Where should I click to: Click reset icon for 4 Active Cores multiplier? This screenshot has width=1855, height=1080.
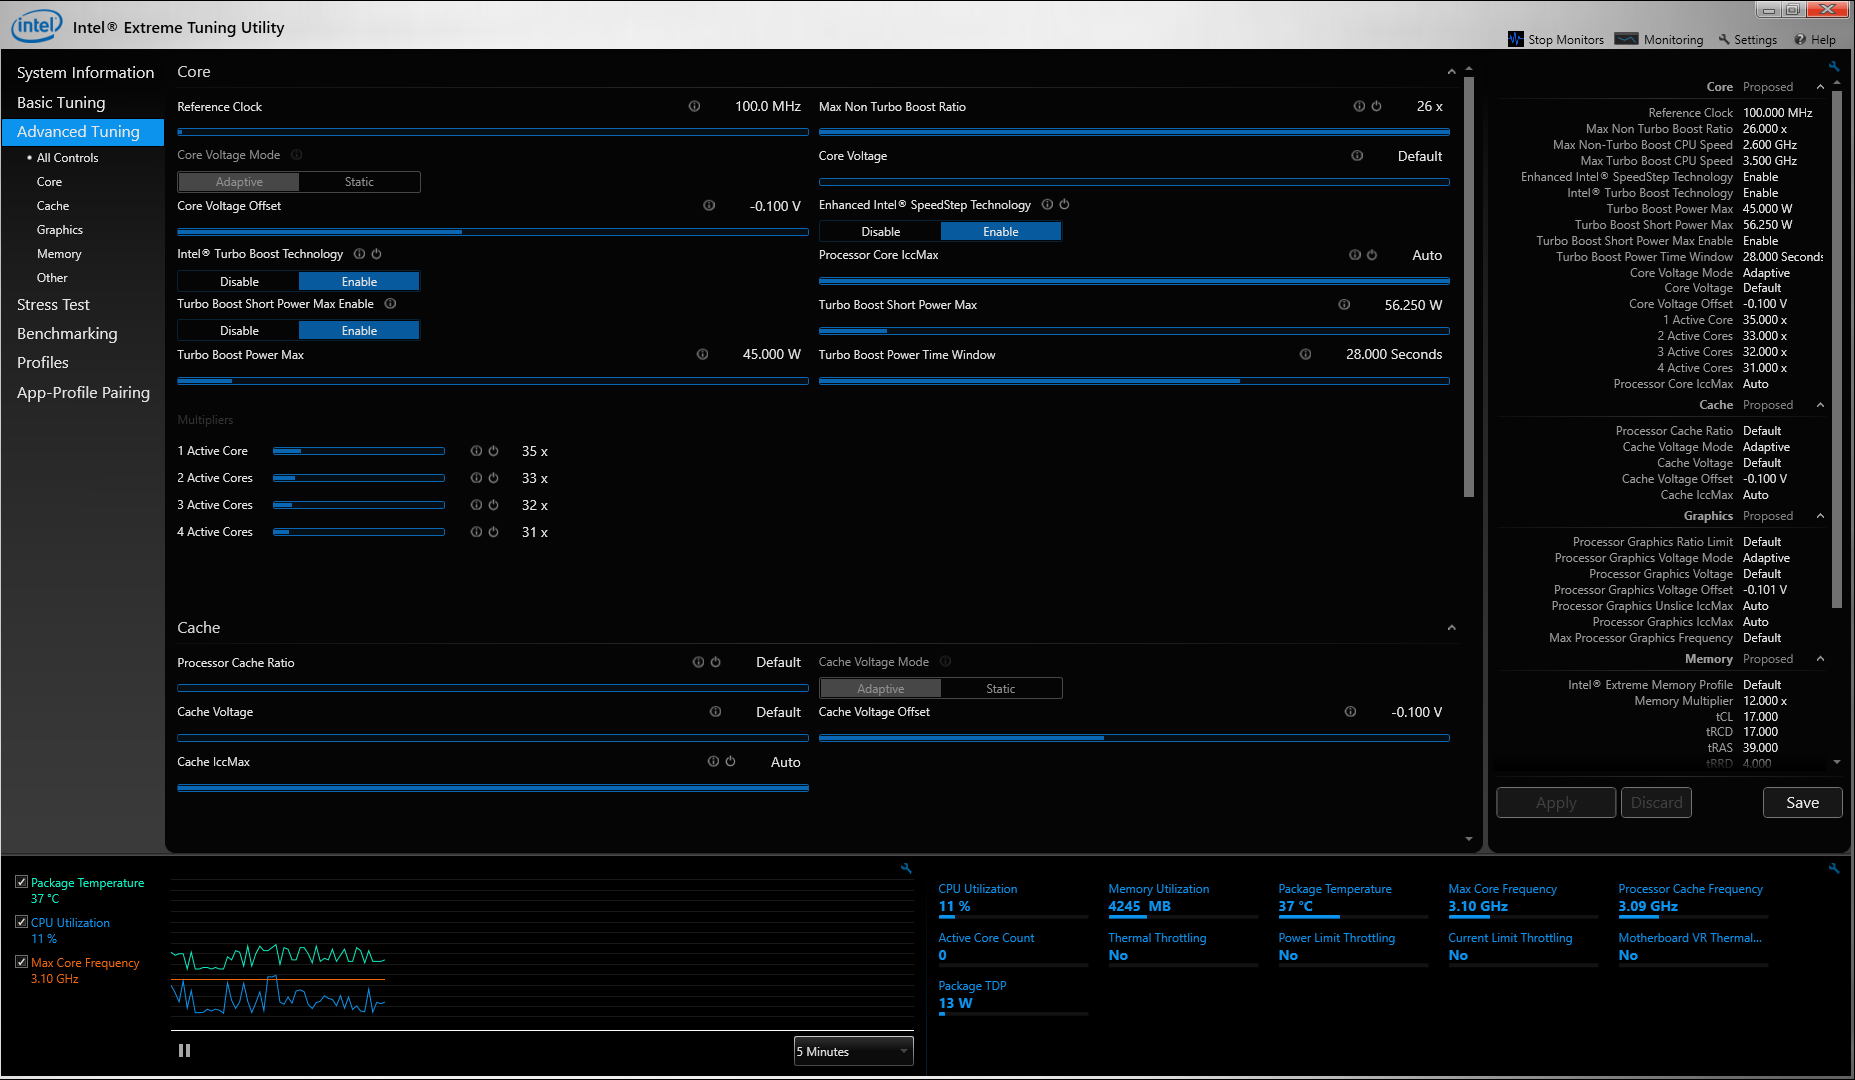(x=493, y=532)
